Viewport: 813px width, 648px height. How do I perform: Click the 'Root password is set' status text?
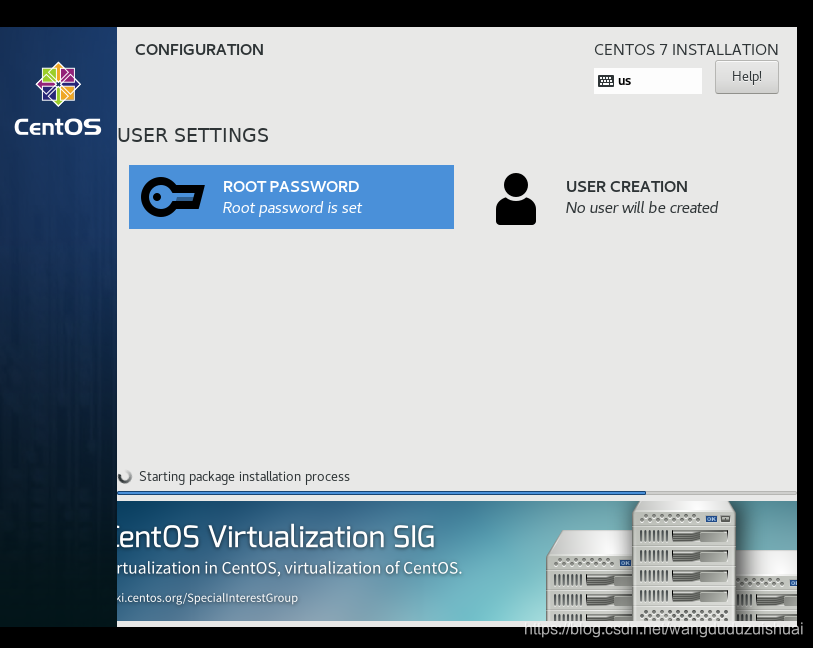(x=292, y=208)
